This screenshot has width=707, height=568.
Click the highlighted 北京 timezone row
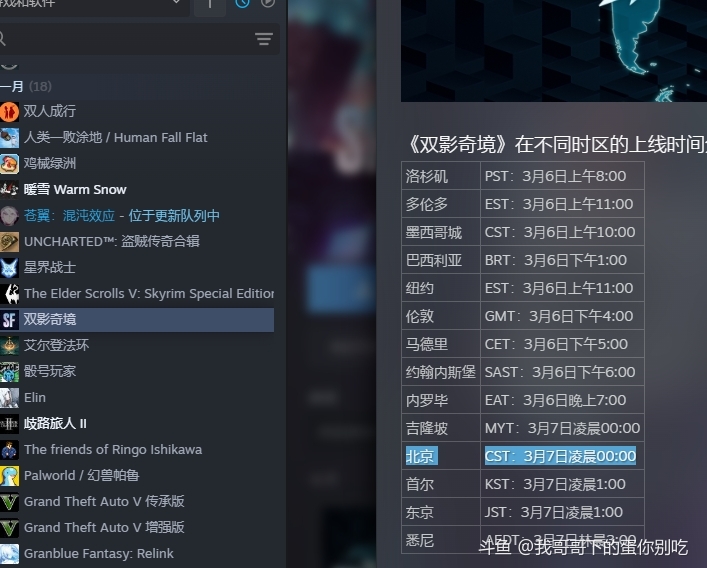[522, 456]
